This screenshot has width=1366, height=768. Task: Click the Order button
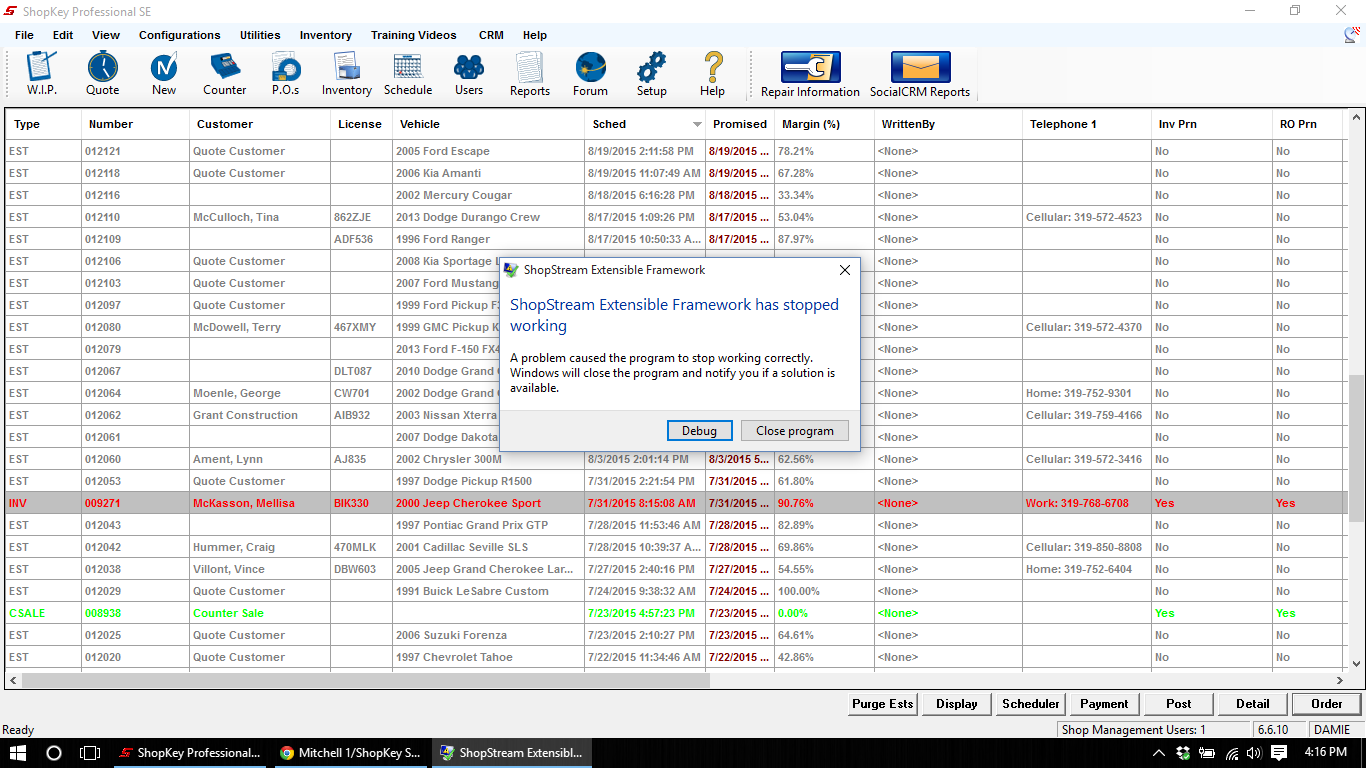pos(1326,704)
